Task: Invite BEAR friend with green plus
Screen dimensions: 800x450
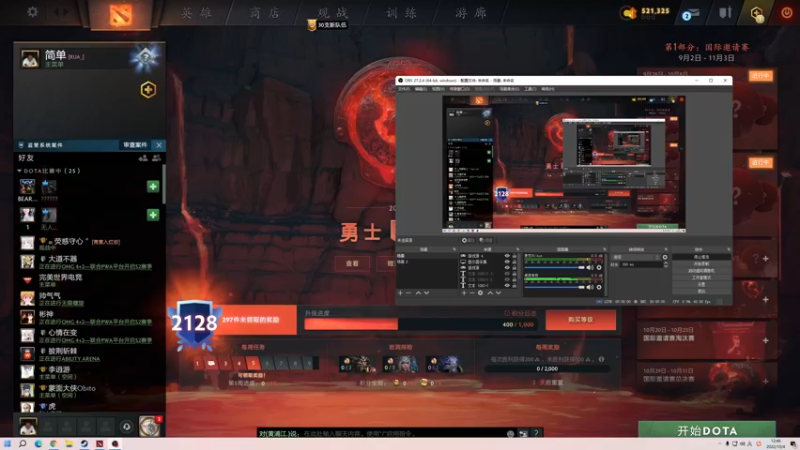Action: (153, 186)
